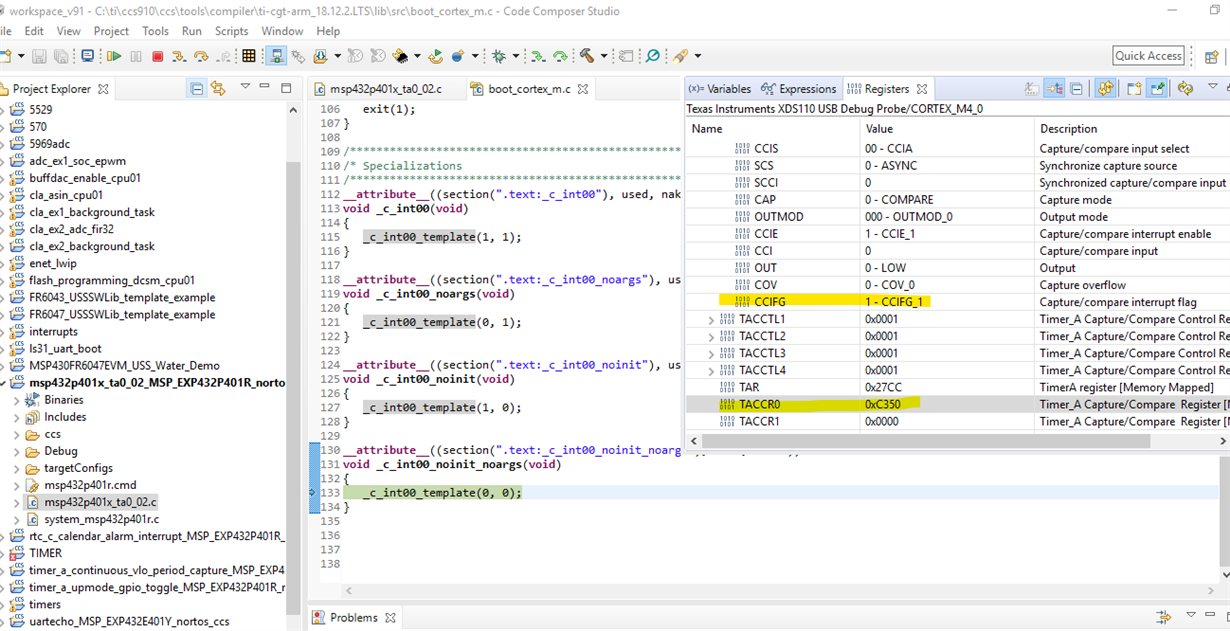Click the Debug bug icon

499,56
